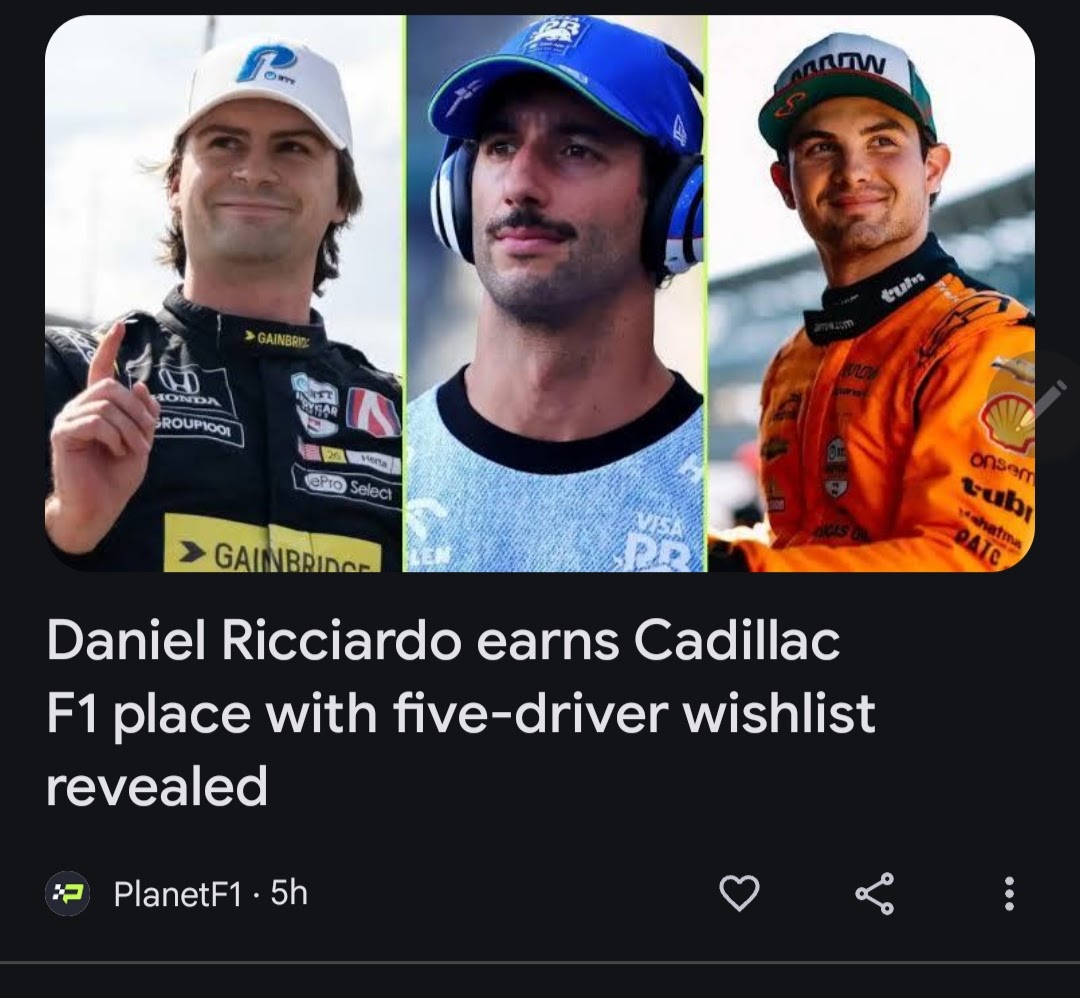Click the yellow Gainbridge logo on the suit
1080x998 pixels.
click(272, 544)
